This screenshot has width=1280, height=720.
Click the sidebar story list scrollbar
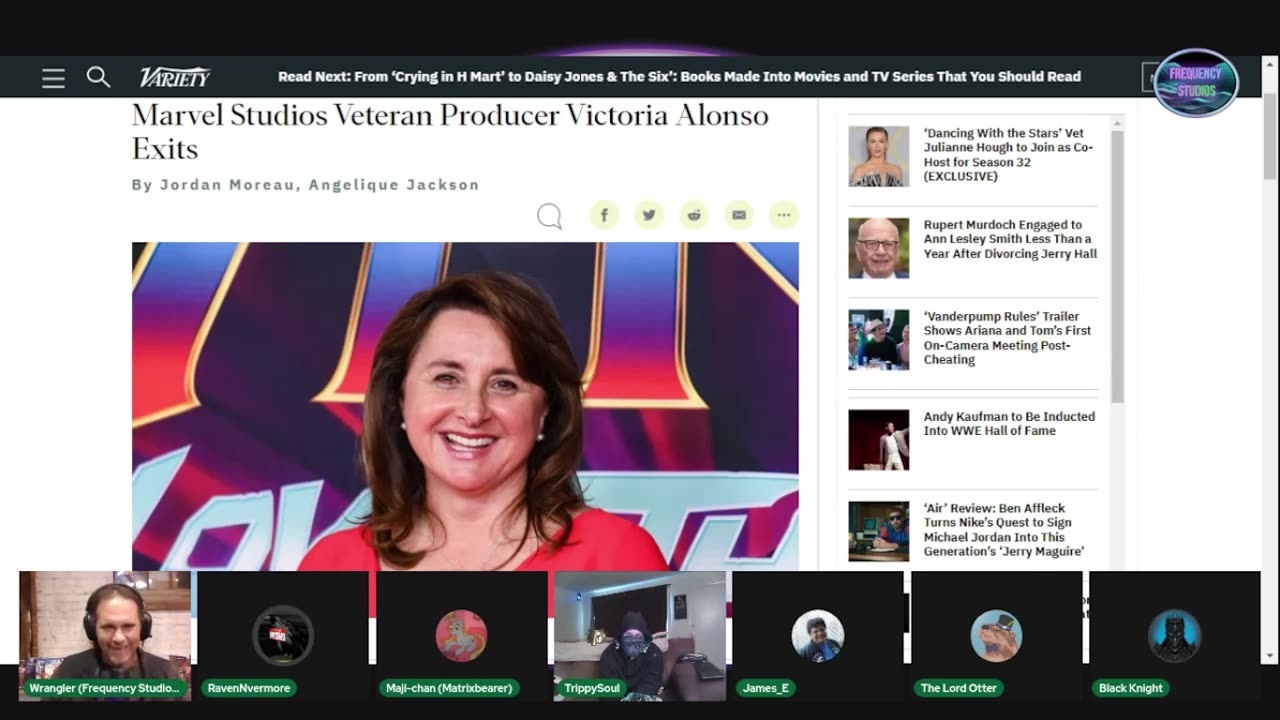click(x=1117, y=267)
